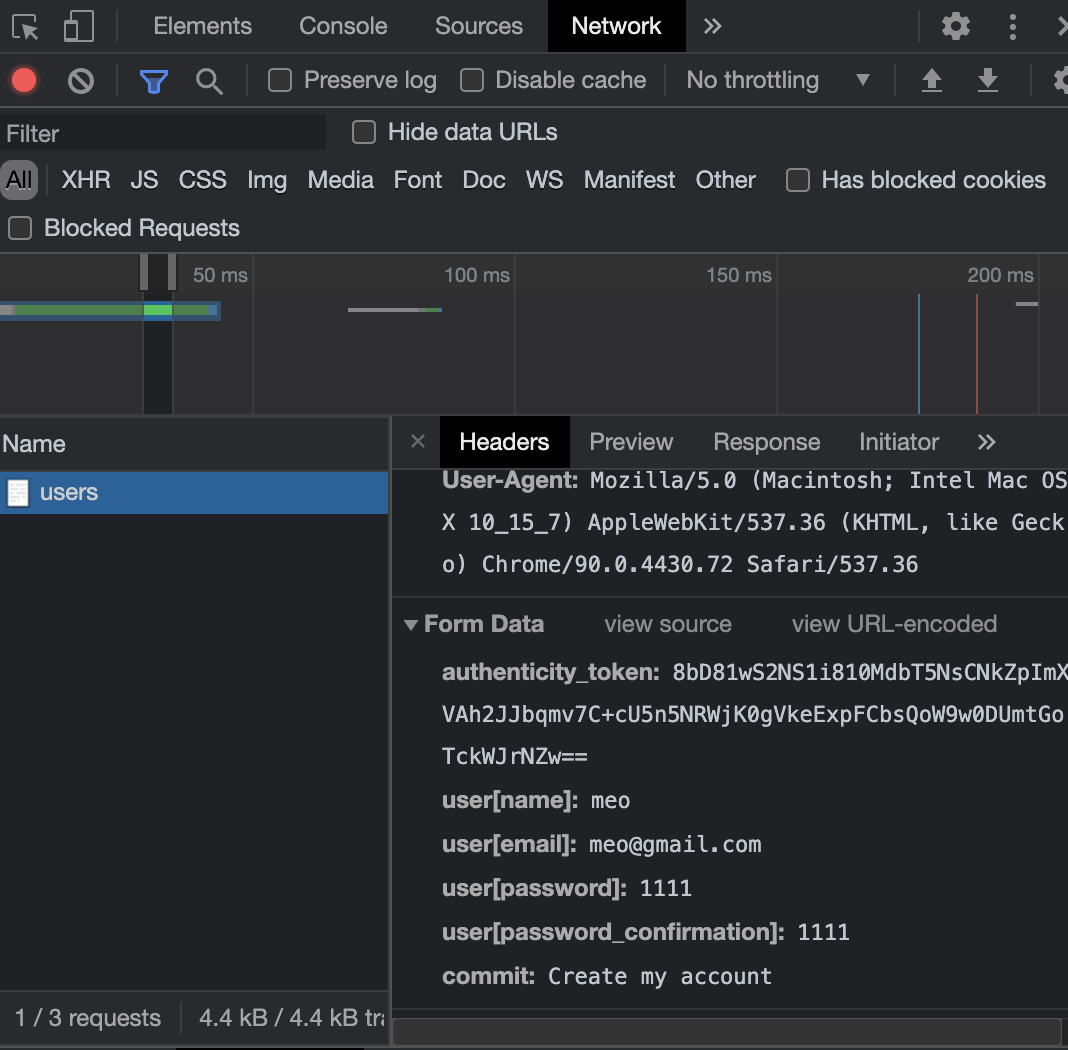Viewport: 1068px width, 1050px height.
Task: Open the Preview tab
Action: click(x=631, y=442)
